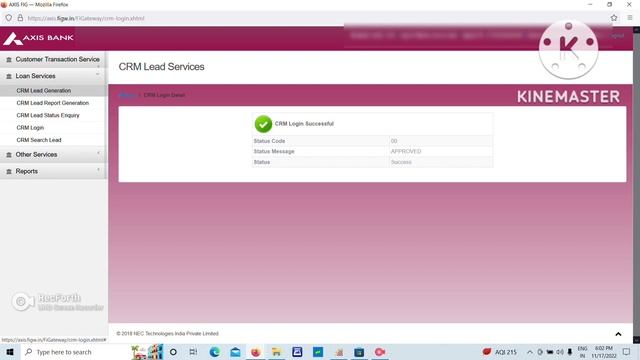Click the CRM Login Successful message
640x360 pixels.
pyautogui.click(x=304, y=124)
